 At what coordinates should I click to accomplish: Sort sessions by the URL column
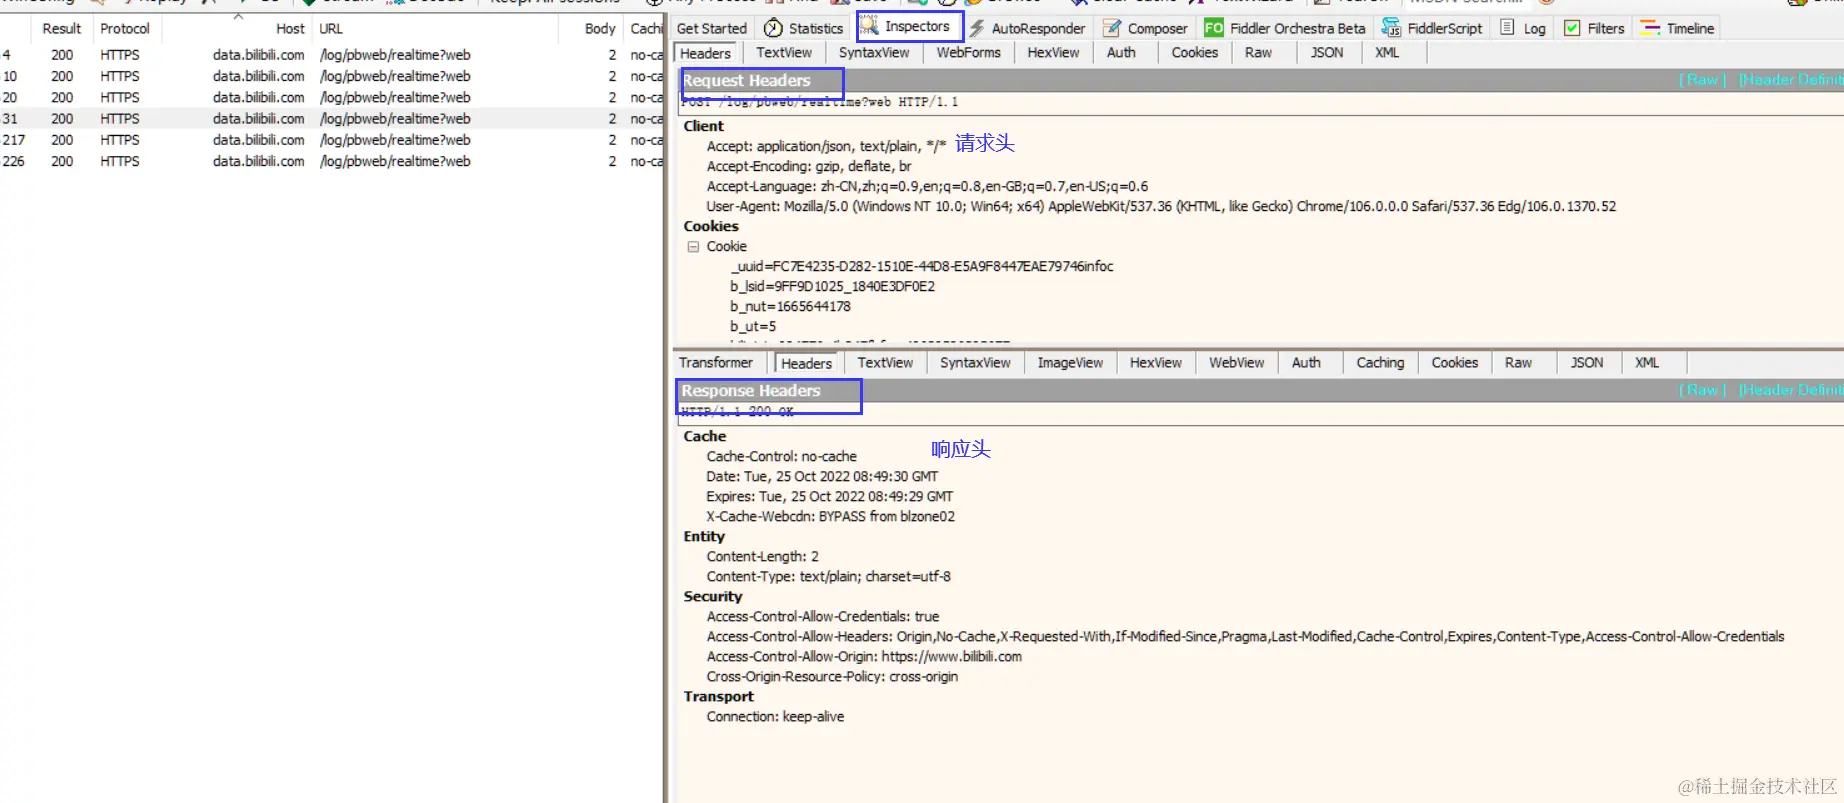pyautogui.click(x=436, y=29)
